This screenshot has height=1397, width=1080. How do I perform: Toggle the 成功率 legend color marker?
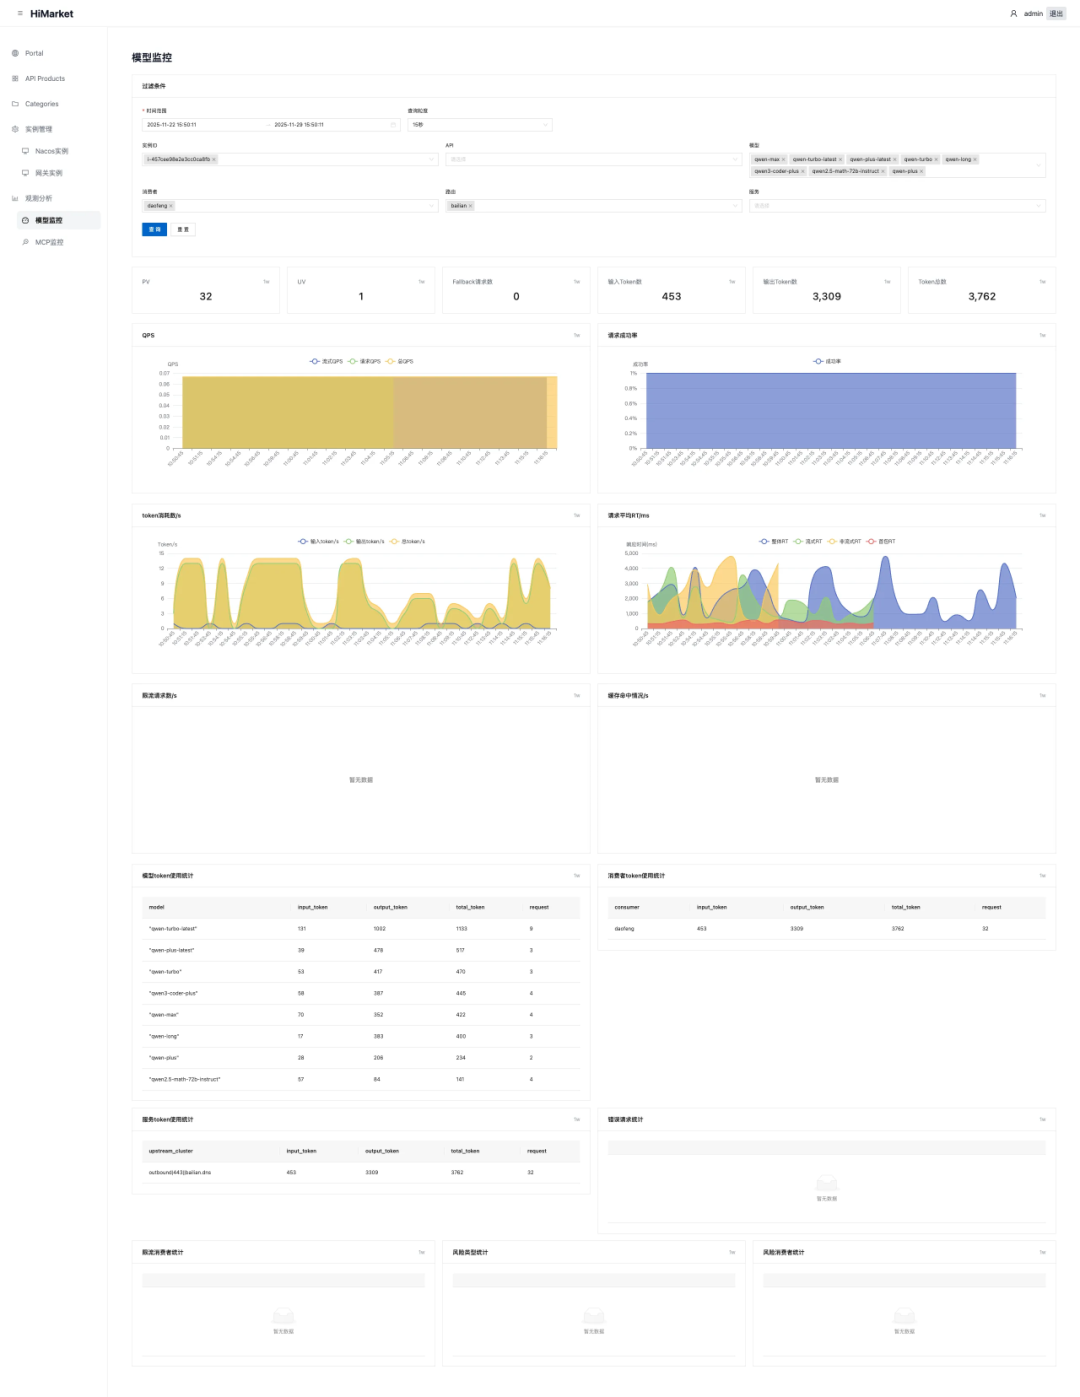coord(818,361)
